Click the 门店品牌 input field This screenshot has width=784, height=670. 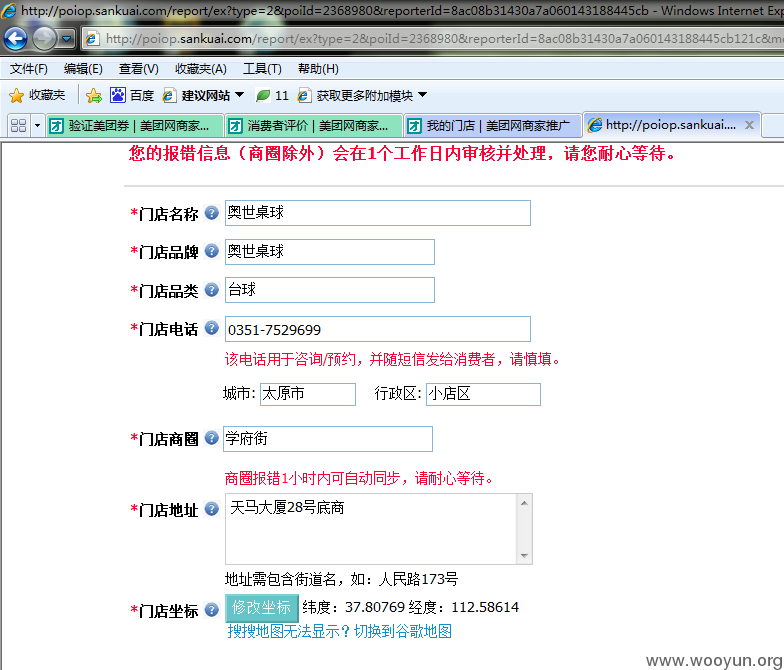click(330, 252)
